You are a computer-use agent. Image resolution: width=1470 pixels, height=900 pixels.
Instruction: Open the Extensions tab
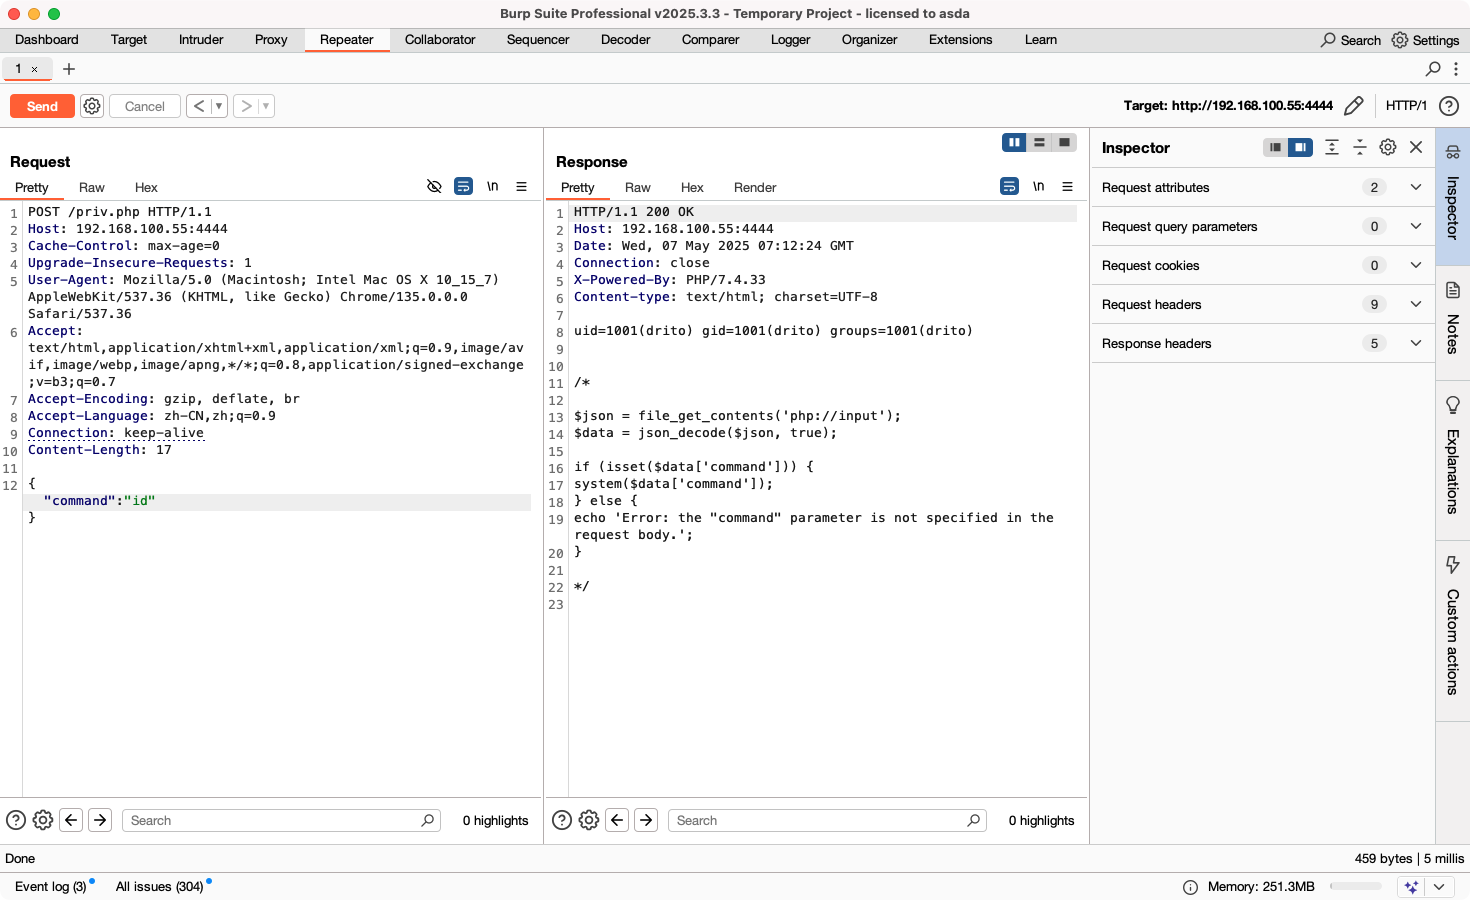(x=961, y=40)
